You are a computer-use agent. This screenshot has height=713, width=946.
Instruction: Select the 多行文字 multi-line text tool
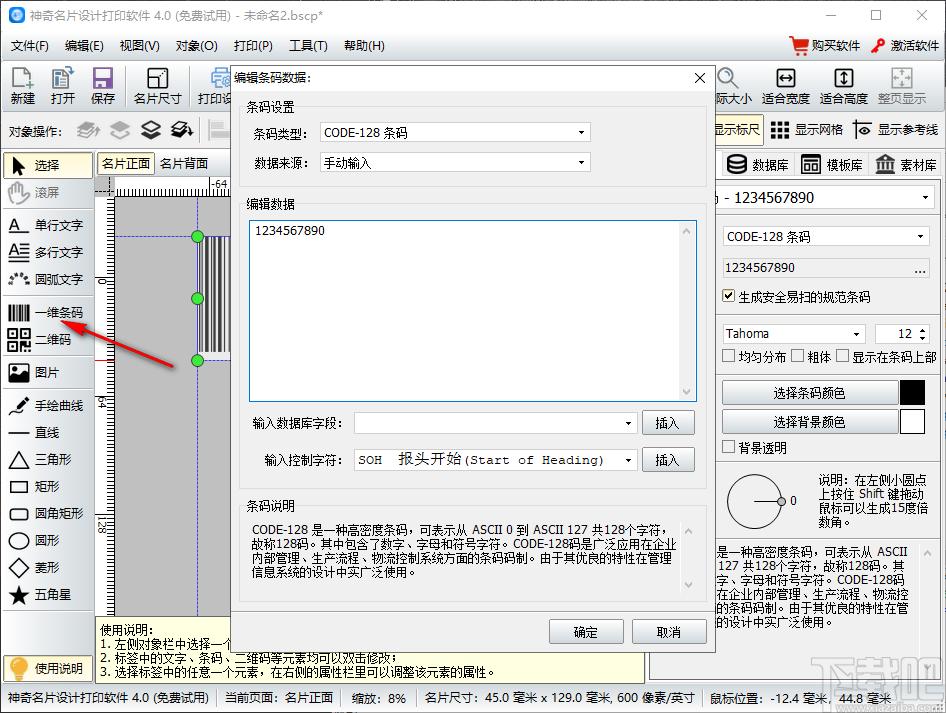(48, 252)
